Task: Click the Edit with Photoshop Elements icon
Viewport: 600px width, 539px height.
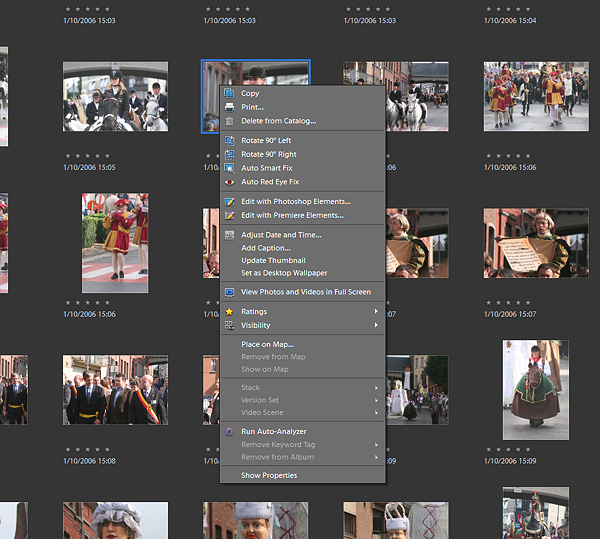Action: point(229,202)
